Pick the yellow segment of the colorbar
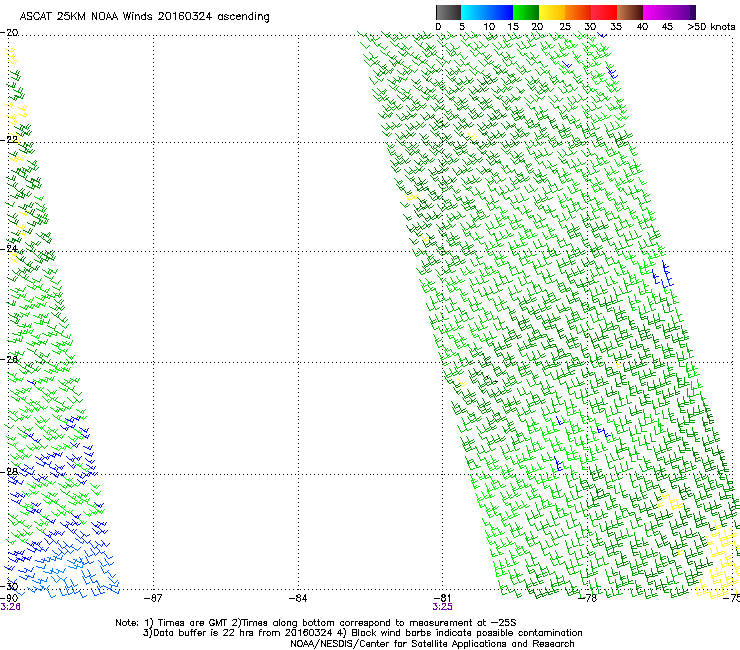Image resolution: width=740 pixels, height=650 pixels. [x=552, y=12]
